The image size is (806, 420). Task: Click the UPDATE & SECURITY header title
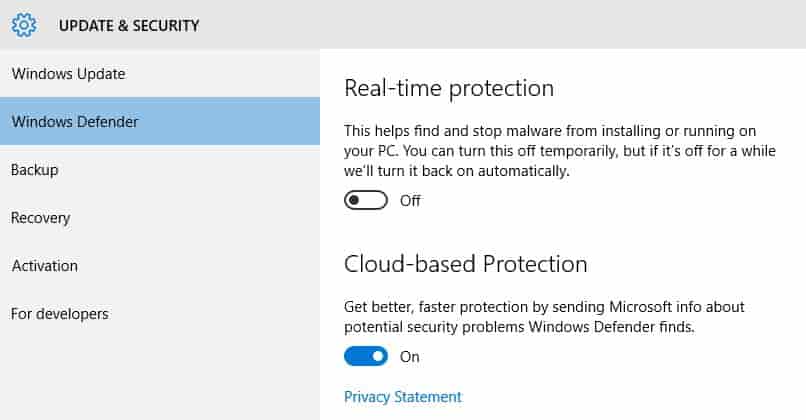pyautogui.click(x=129, y=26)
